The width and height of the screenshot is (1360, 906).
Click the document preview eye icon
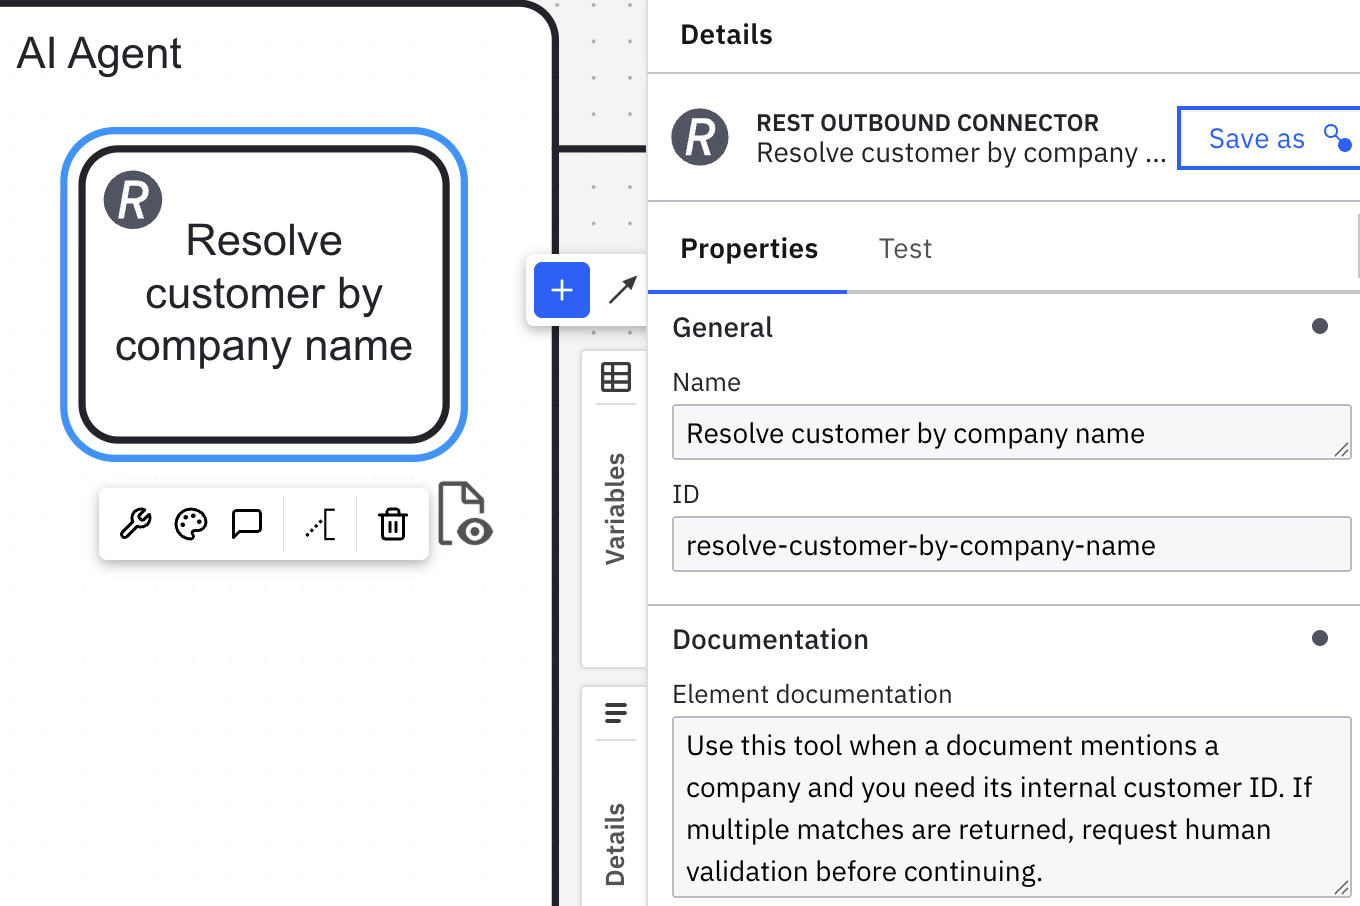pos(464,514)
